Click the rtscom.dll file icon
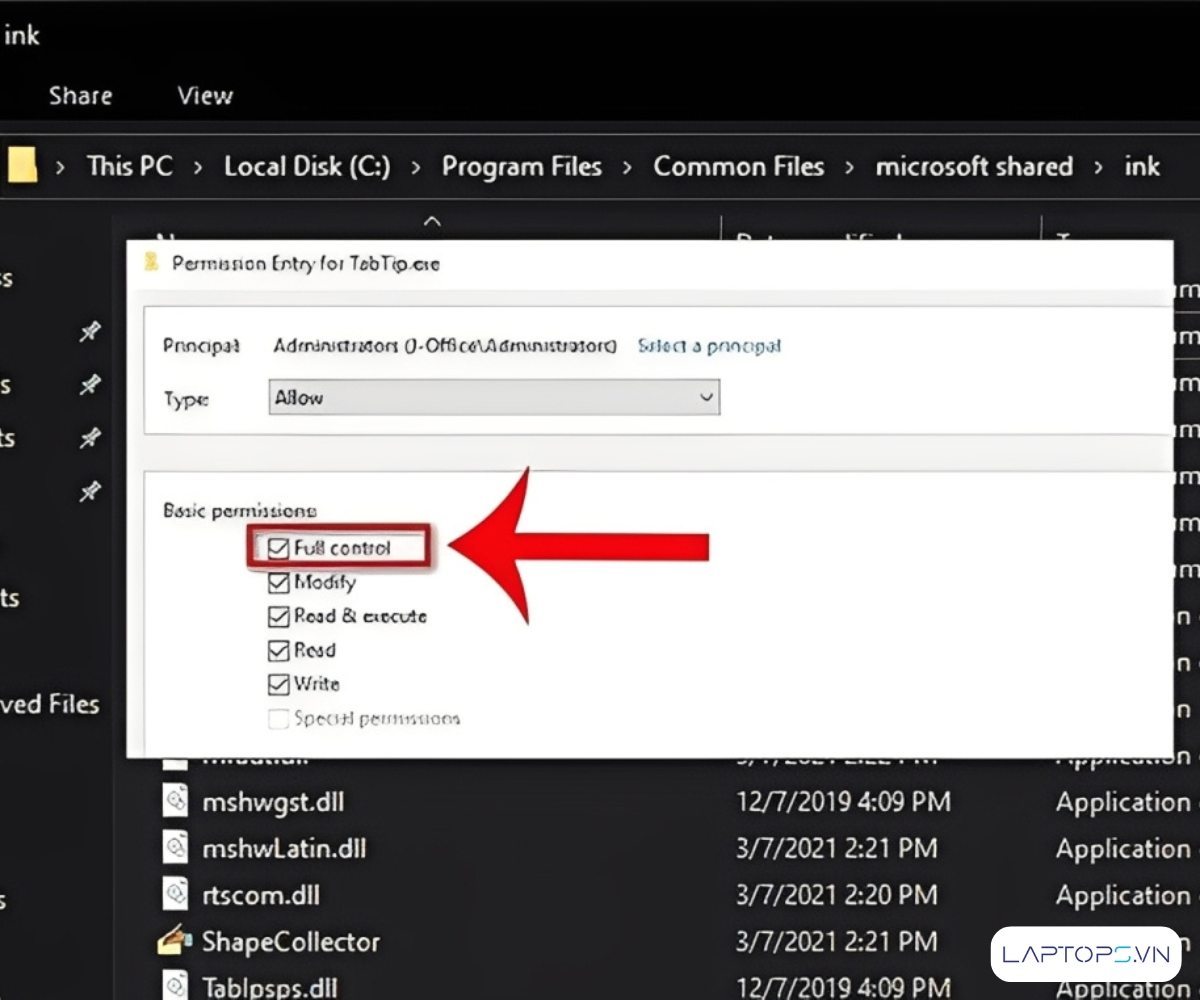Image resolution: width=1200 pixels, height=1000 pixels. [x=176, y=895]
